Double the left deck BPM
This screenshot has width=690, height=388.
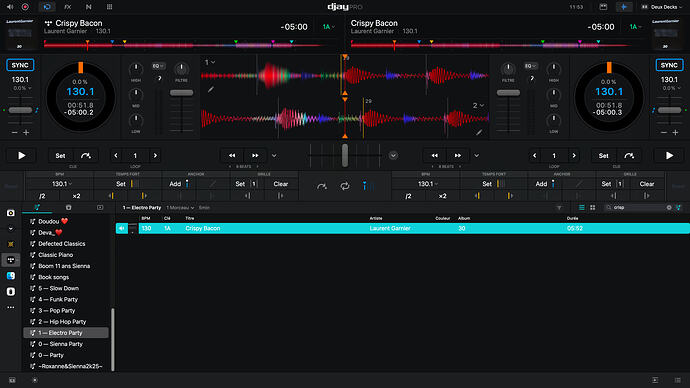[x=77, y=196]
